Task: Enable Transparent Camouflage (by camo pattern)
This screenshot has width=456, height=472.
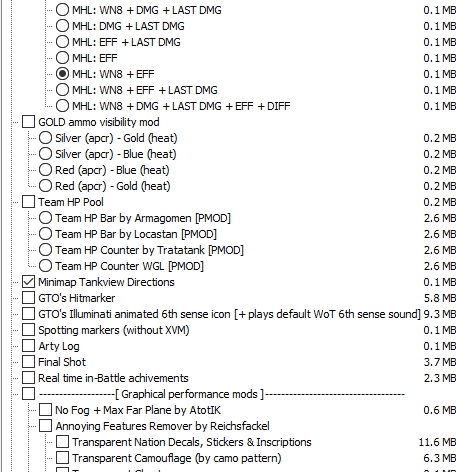Action: pos(62,458)
